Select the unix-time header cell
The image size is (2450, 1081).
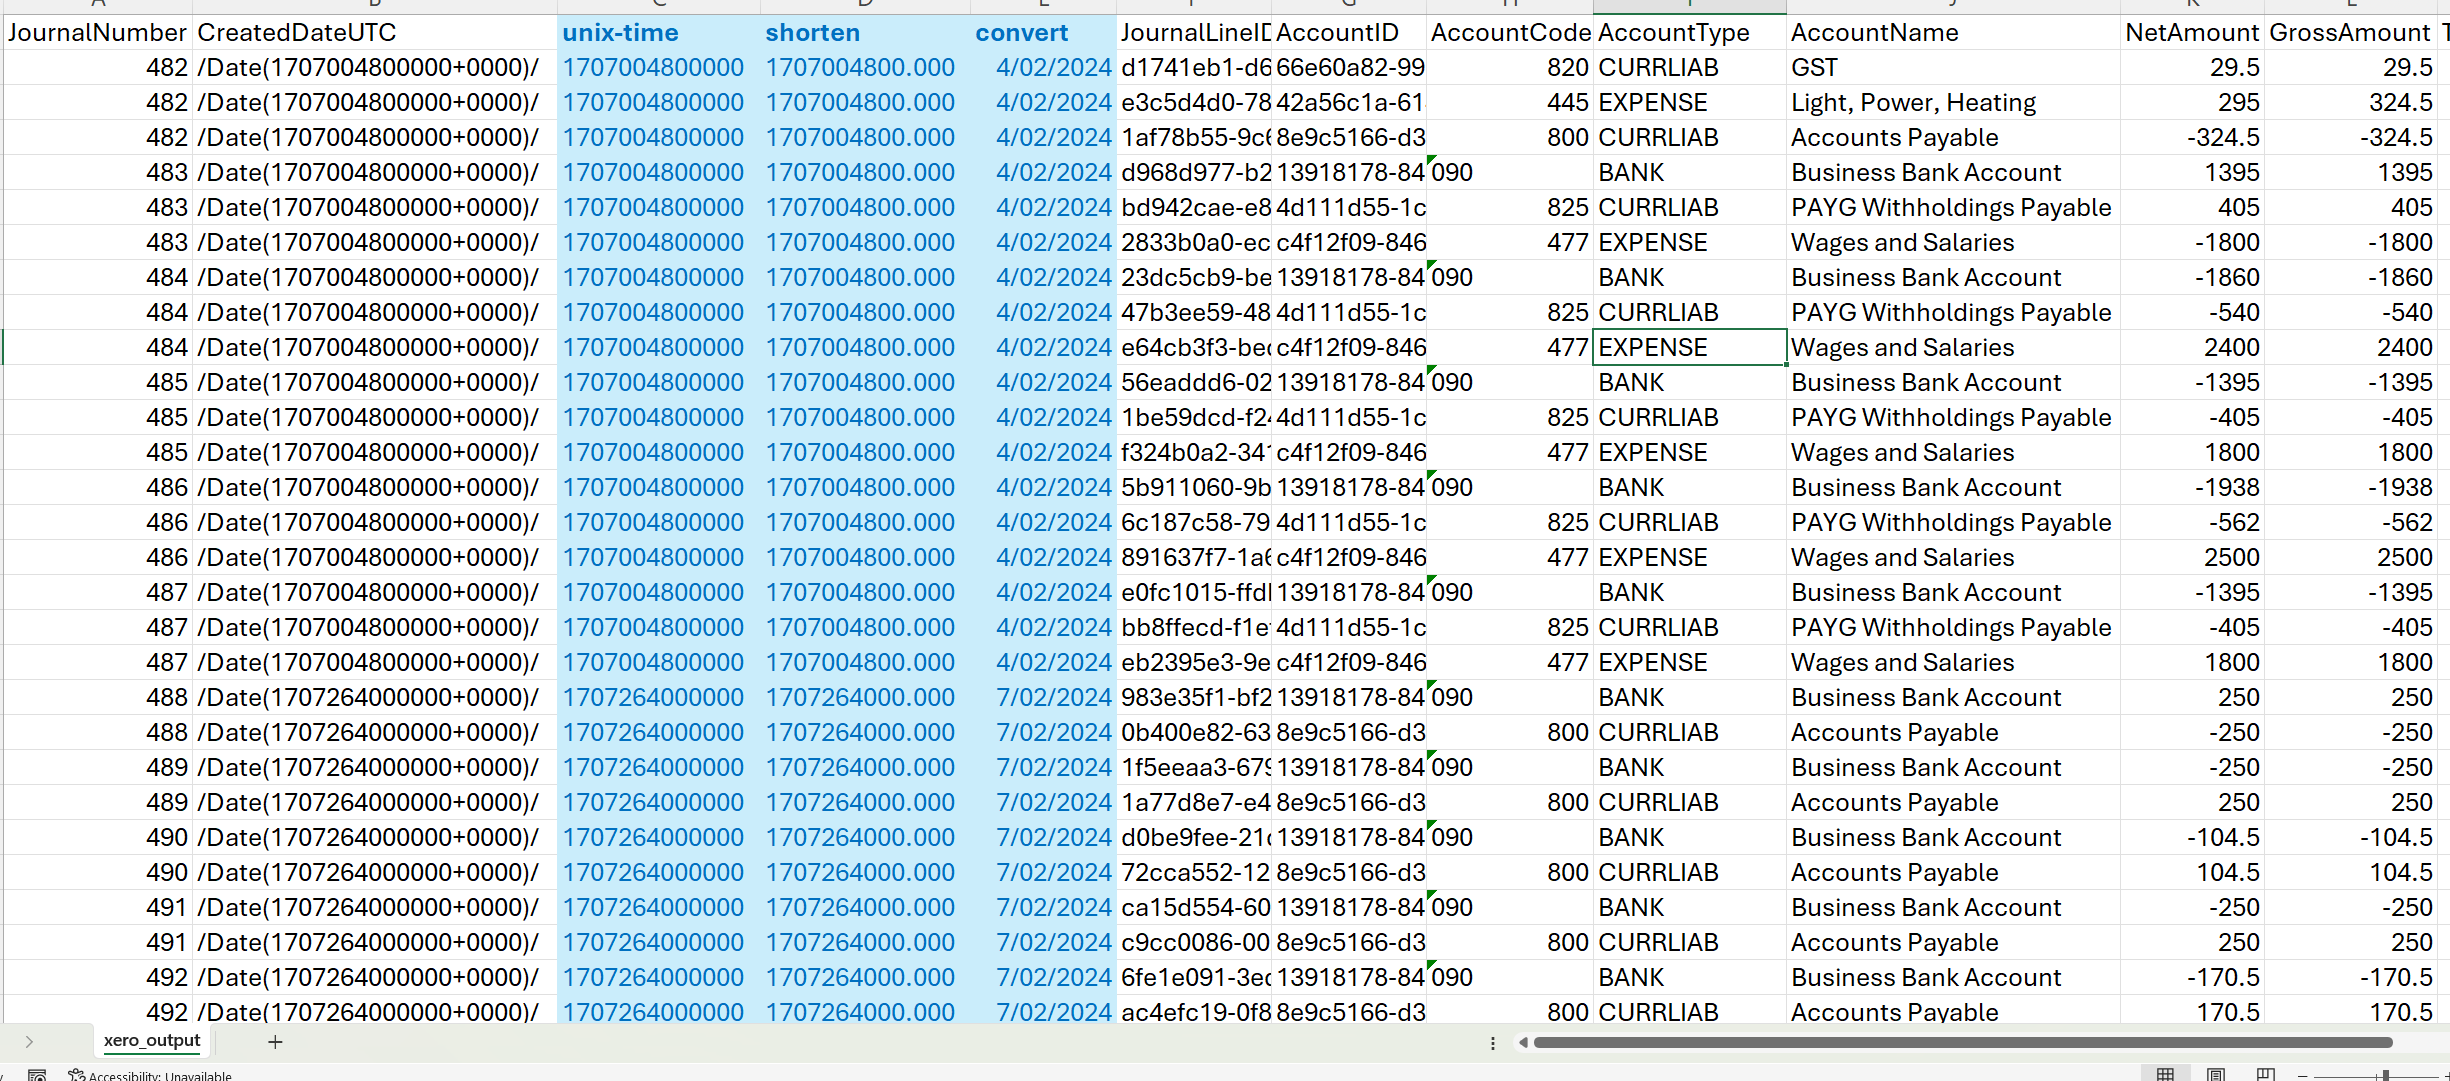click(620, 33)
